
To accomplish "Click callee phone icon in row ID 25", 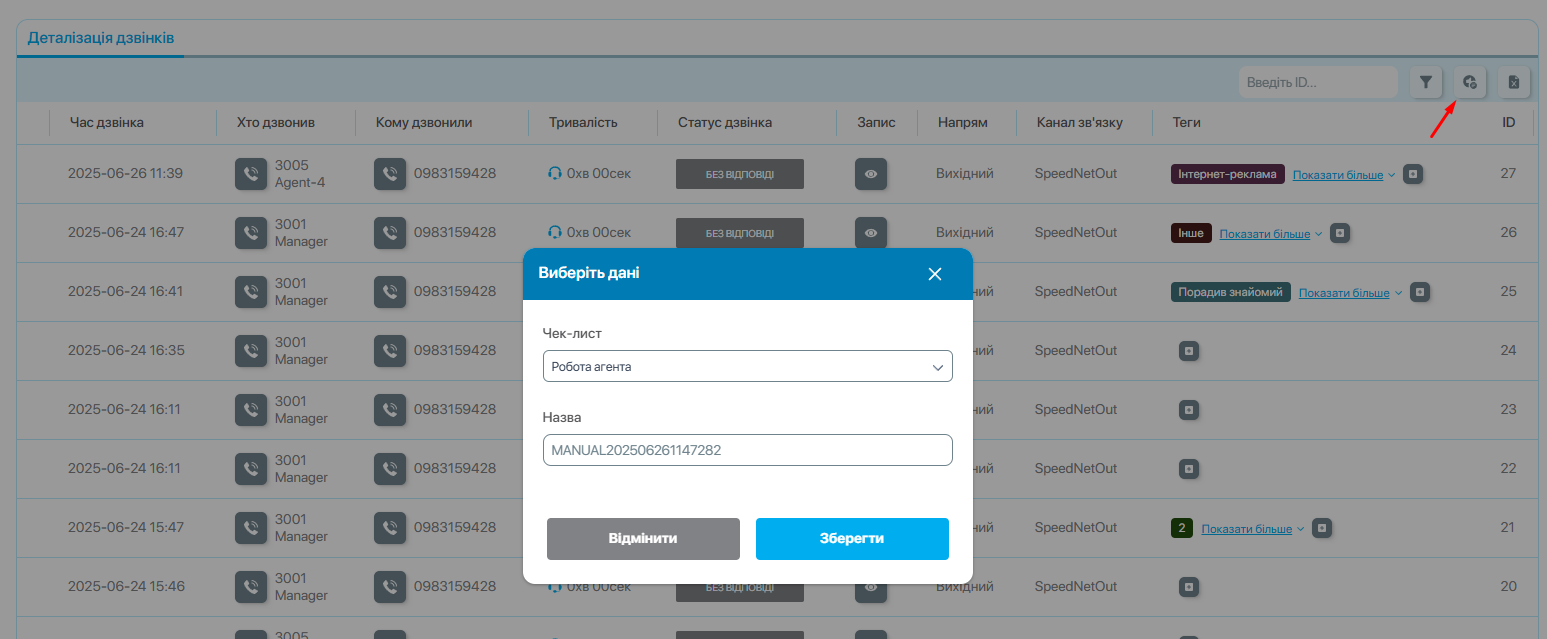I will tap(390, 292).
